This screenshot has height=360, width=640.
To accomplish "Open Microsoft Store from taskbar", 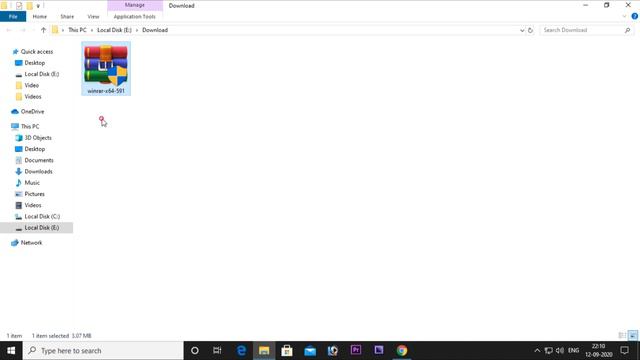I will pos(287,351).
